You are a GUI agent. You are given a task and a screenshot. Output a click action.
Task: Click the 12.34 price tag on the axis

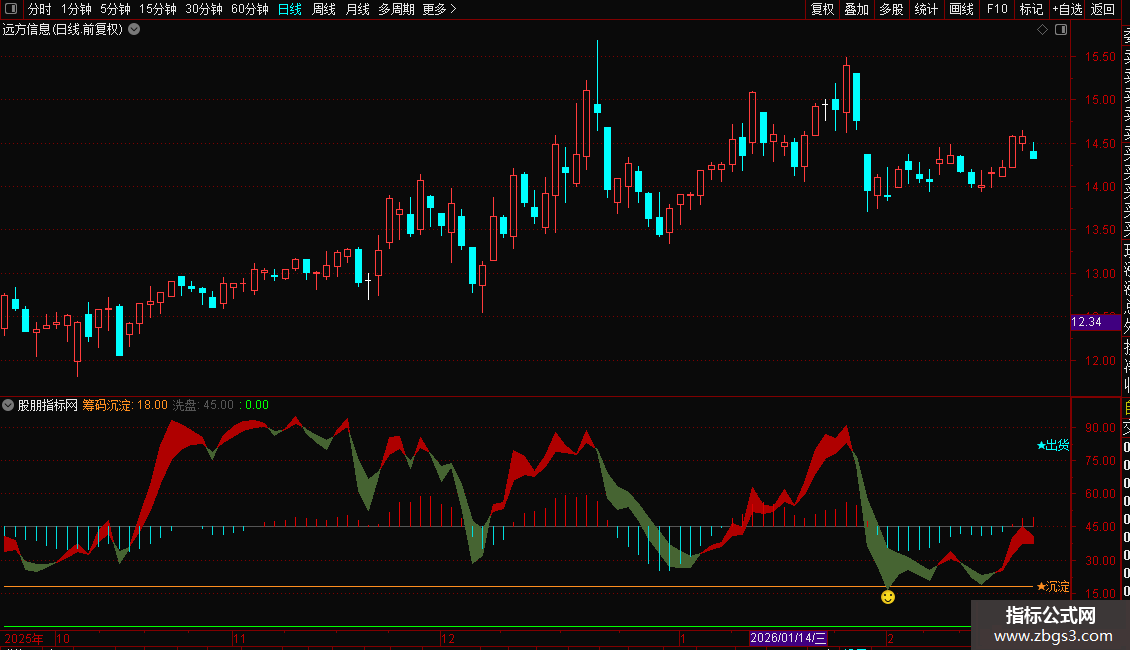1095,322
